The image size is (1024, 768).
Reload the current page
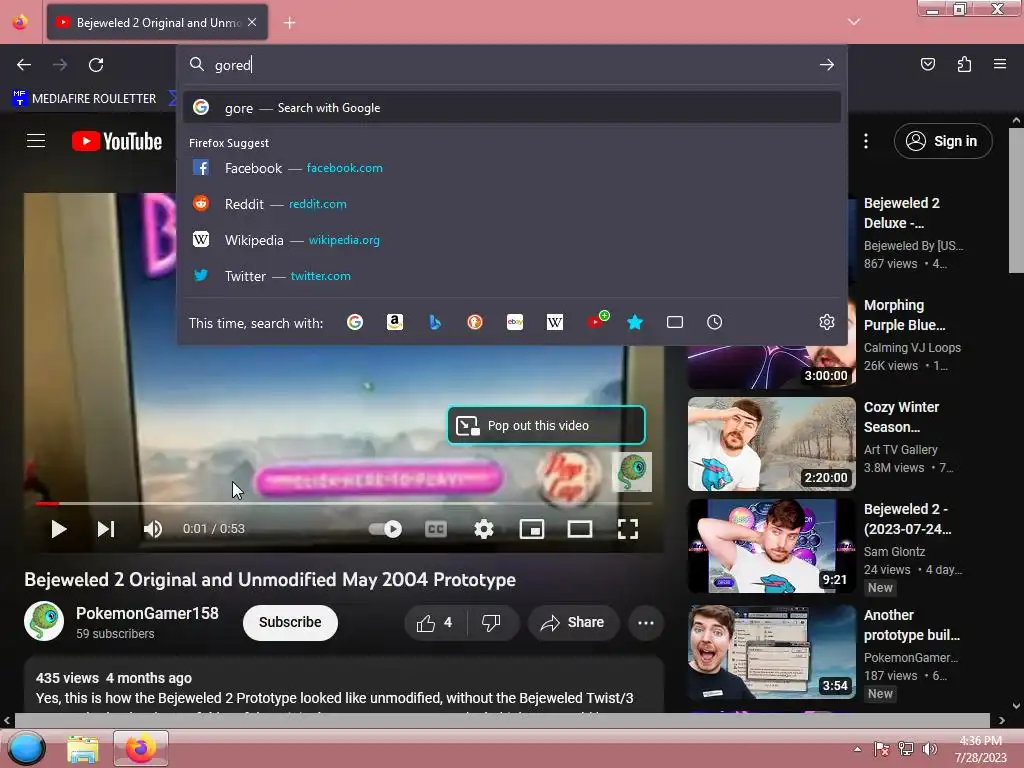pyautogui.click(x=96, y=65)
